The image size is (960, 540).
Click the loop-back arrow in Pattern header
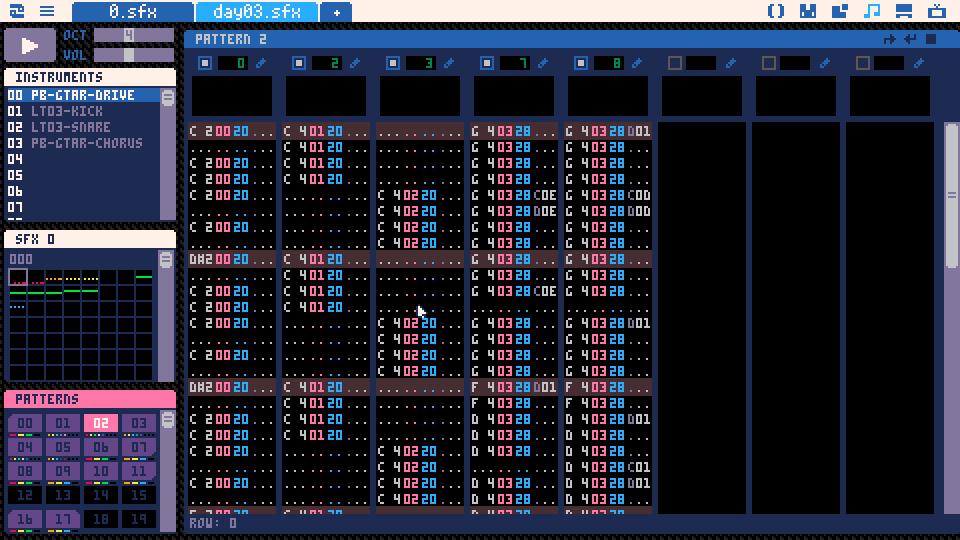coord(910,40)
